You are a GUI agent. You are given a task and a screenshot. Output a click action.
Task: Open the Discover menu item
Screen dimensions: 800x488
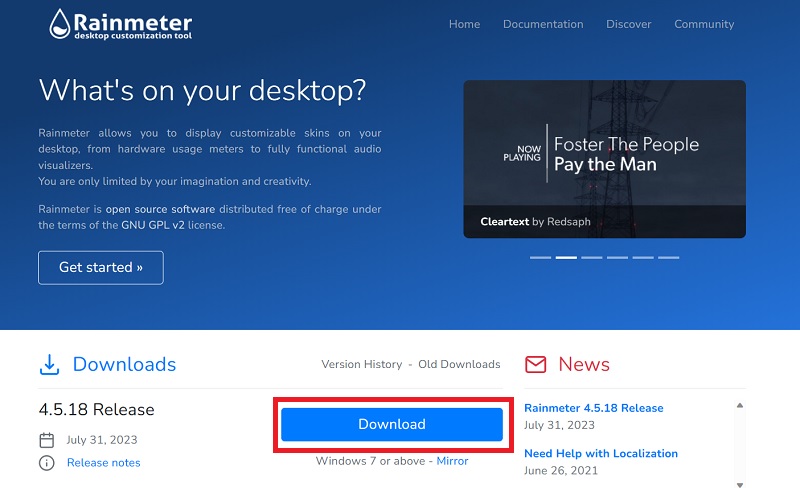coord(629,24)
